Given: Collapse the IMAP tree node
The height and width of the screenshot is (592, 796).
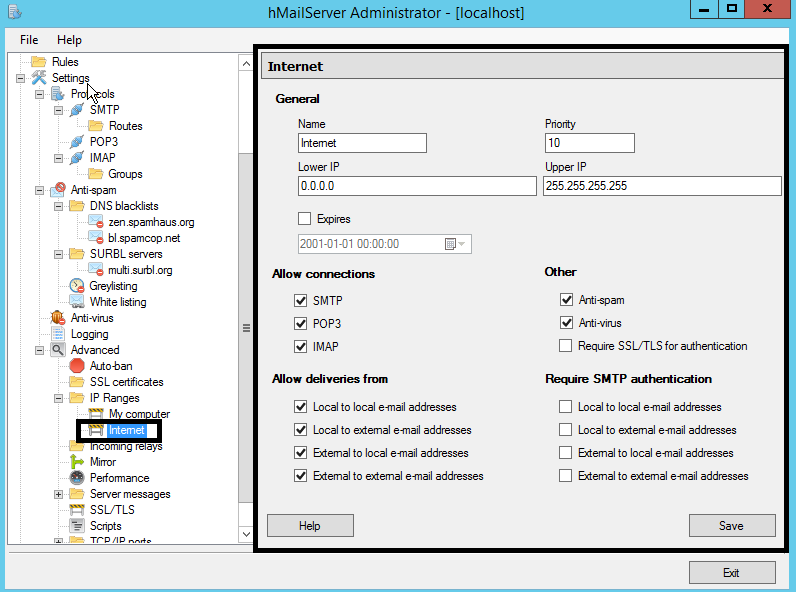Looking at the screenshot, I should (58, 158).
